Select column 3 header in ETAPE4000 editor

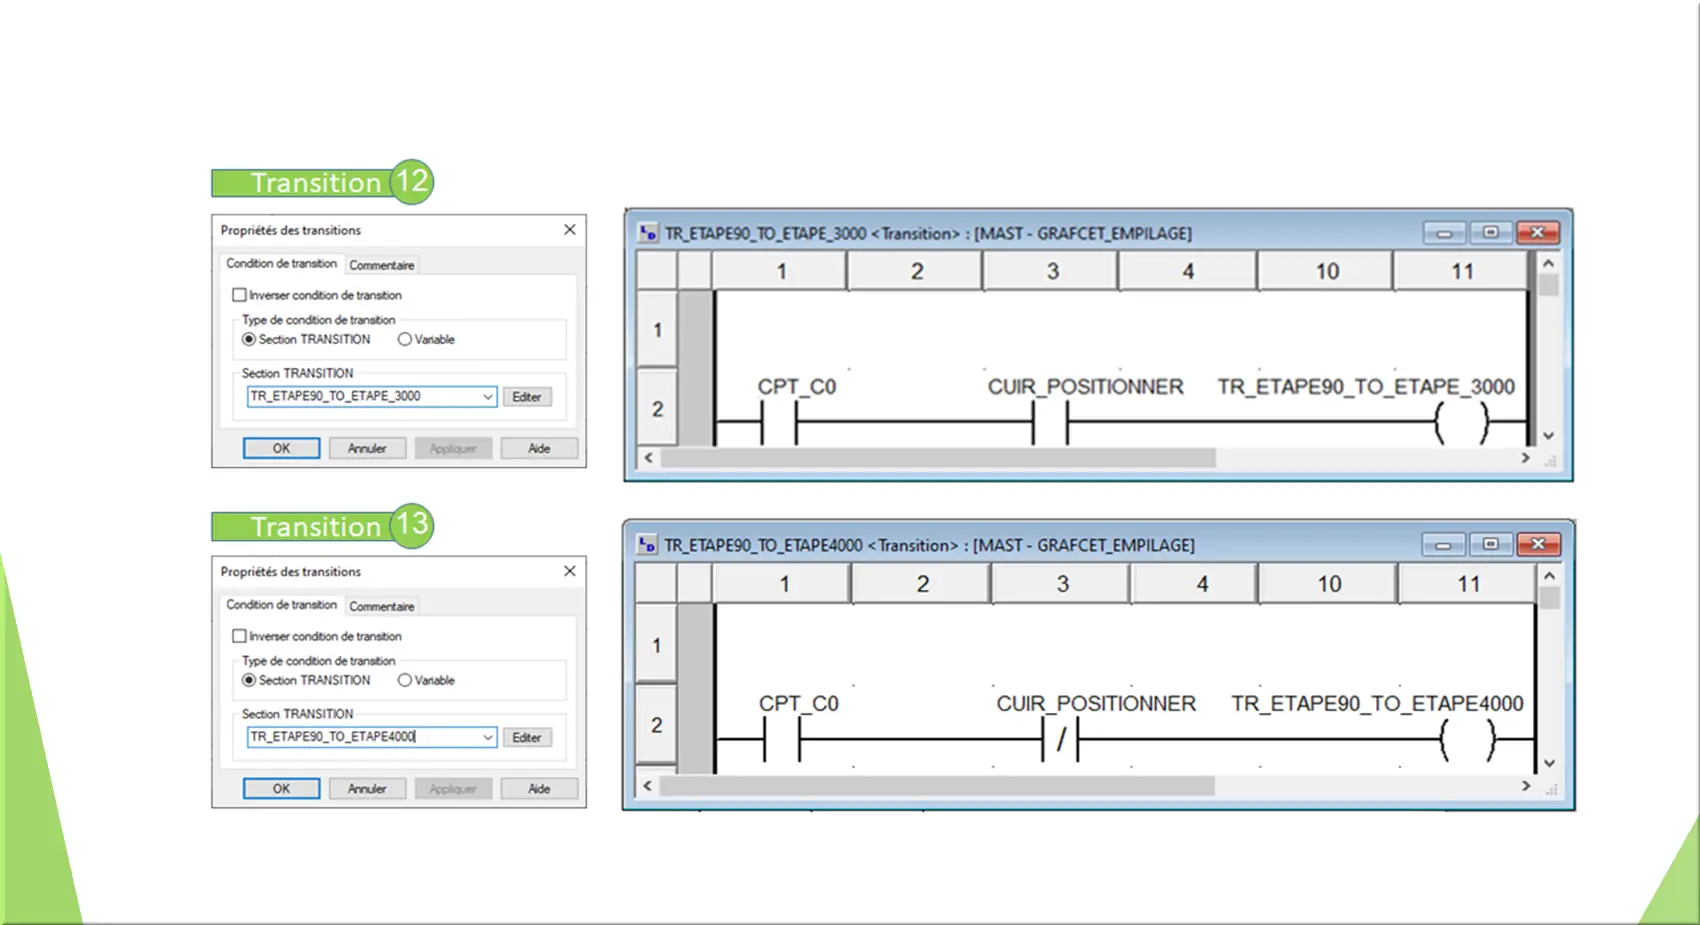pyautogui.click(x=1062, y=584)
